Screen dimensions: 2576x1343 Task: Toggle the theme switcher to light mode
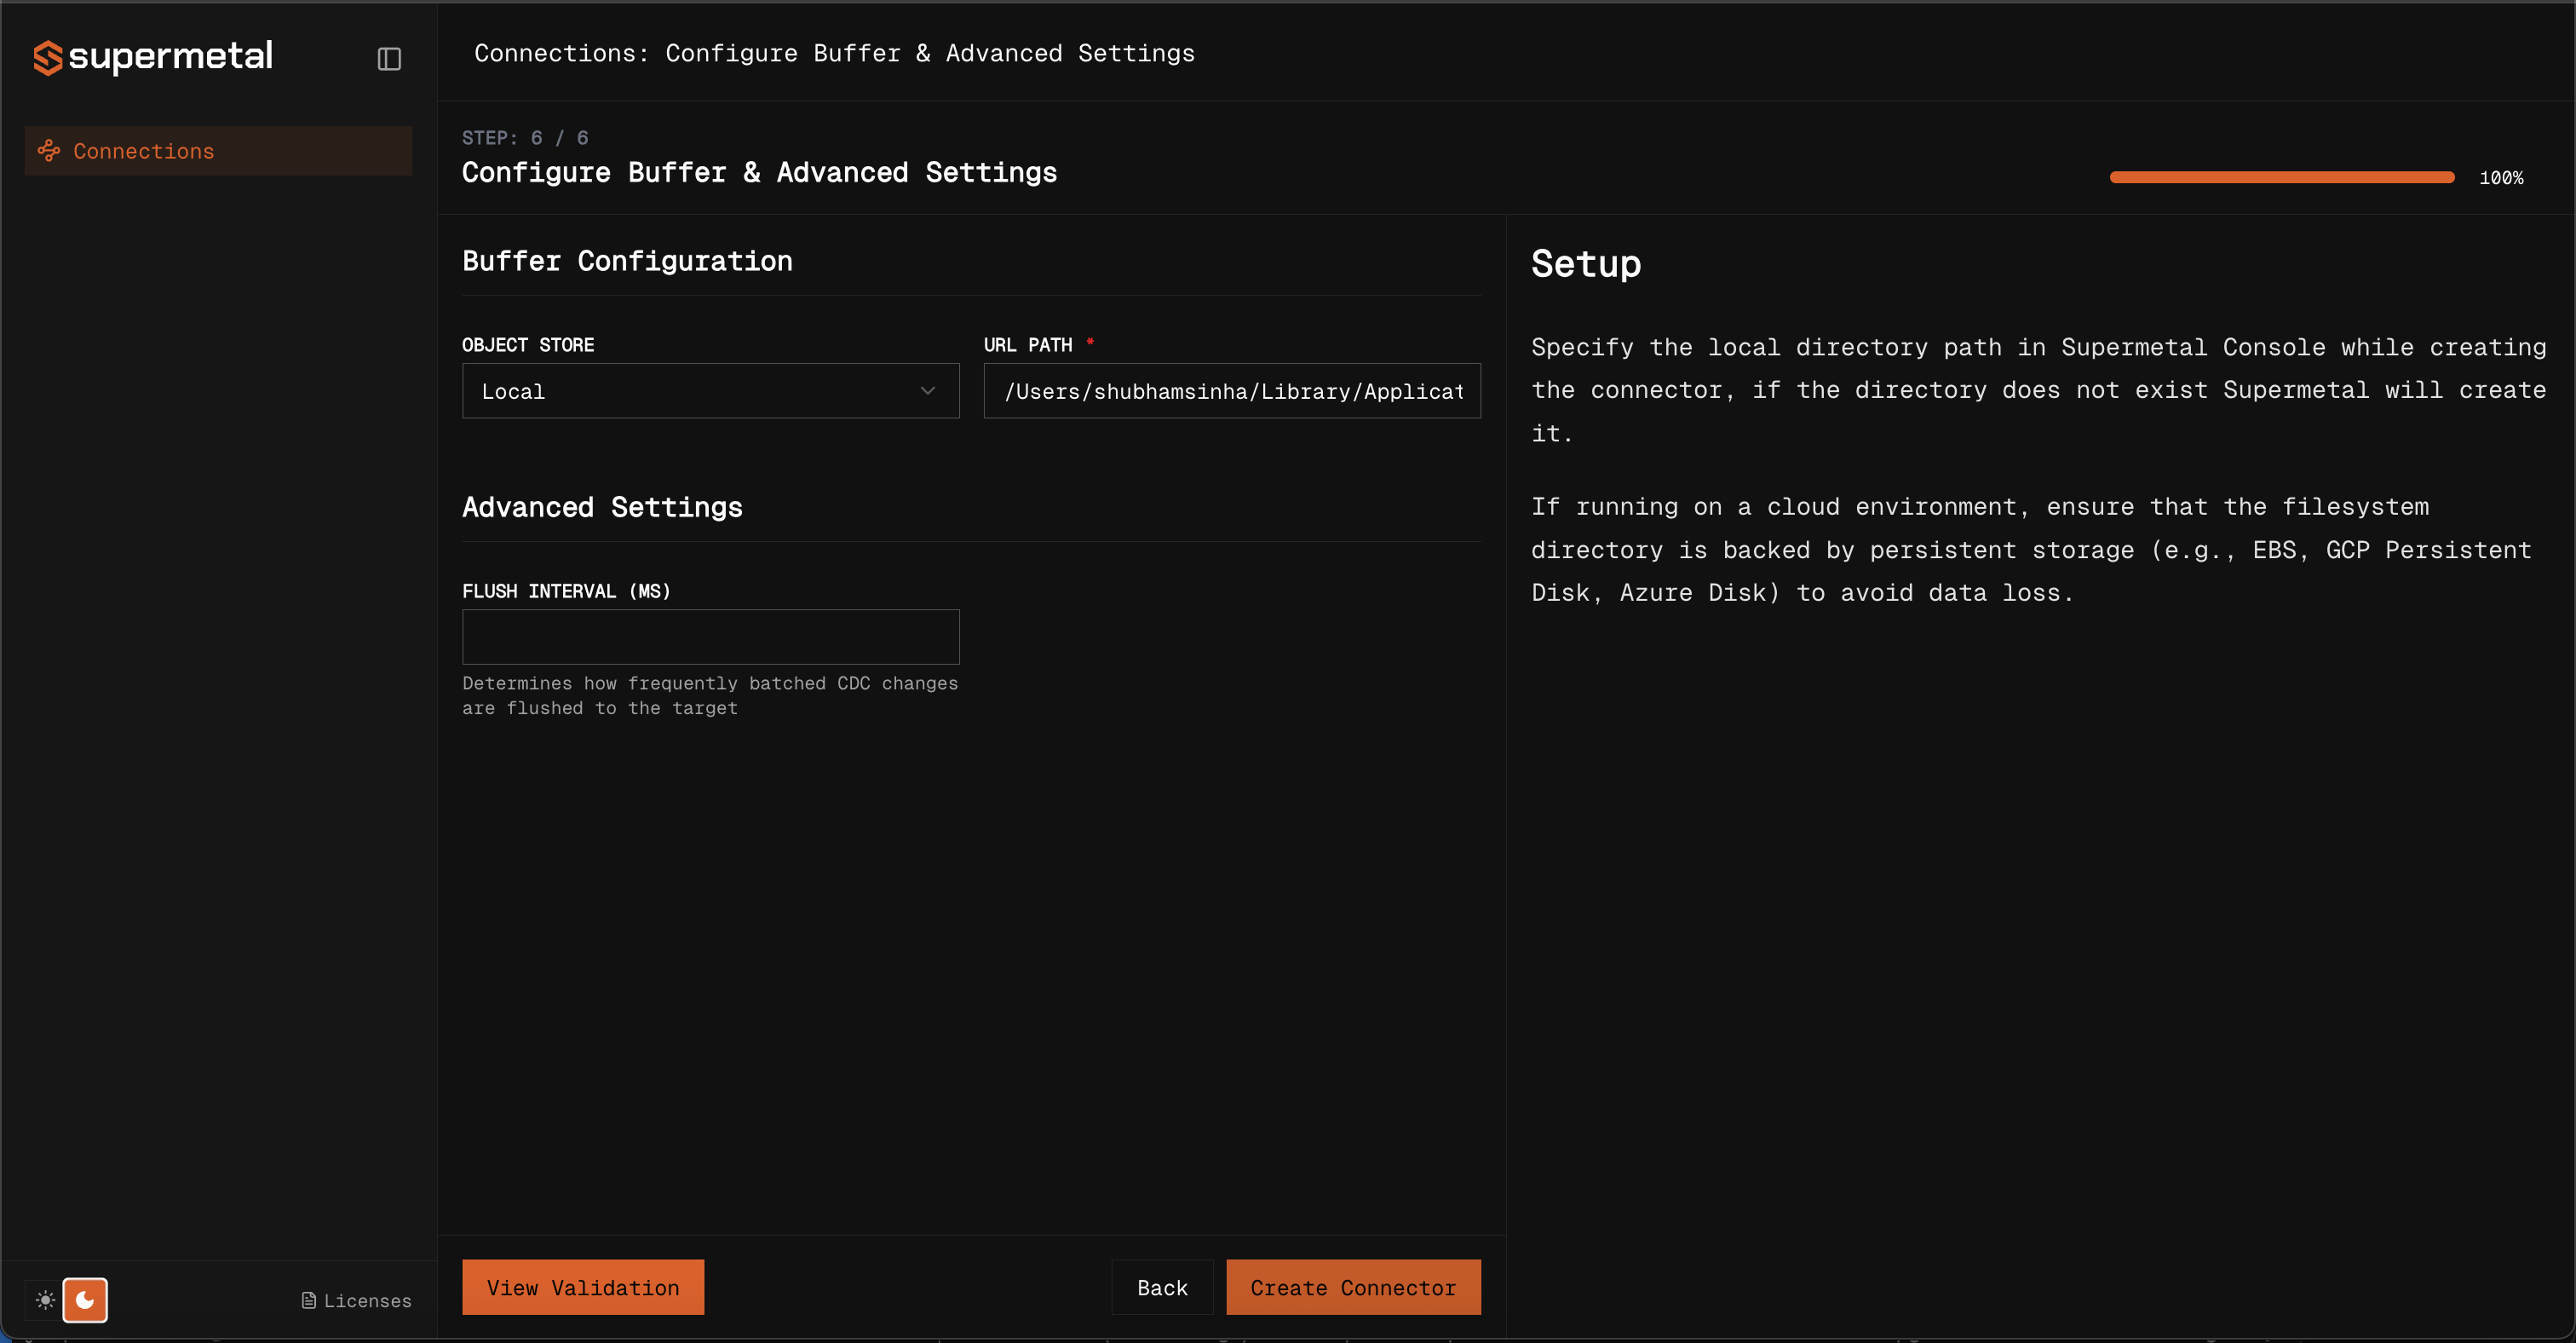tap(44, 1300)
